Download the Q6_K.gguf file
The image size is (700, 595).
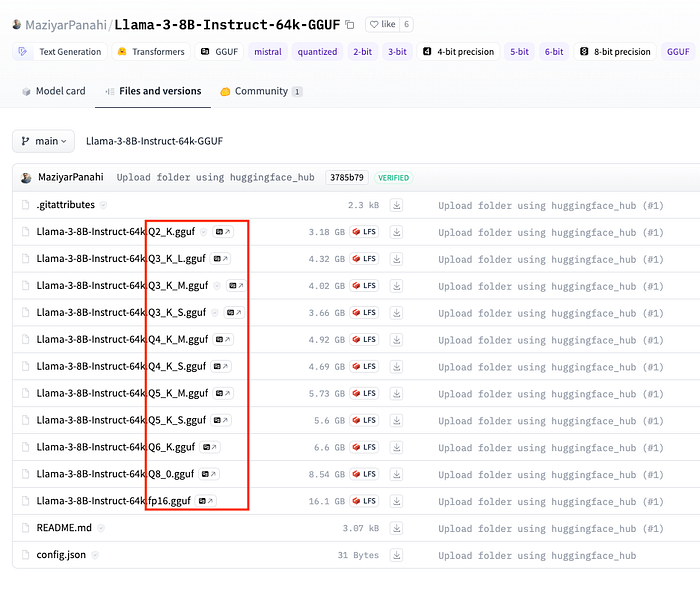click(396, 447)
